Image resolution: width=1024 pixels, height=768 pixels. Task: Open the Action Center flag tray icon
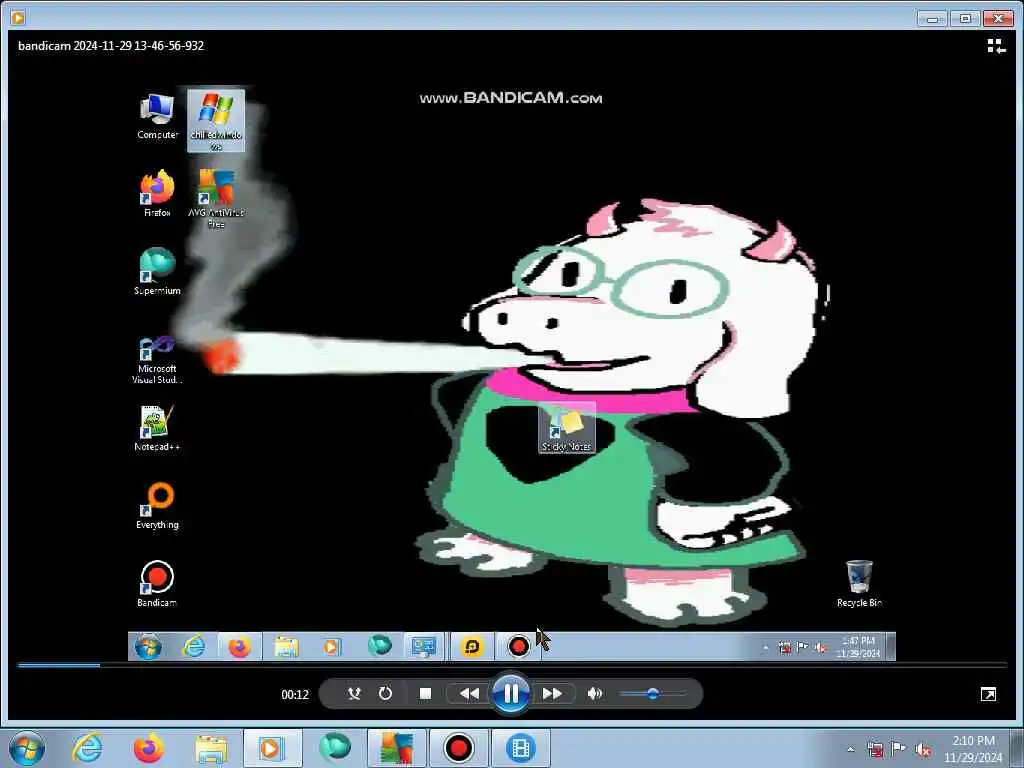(x=899, y=749)
